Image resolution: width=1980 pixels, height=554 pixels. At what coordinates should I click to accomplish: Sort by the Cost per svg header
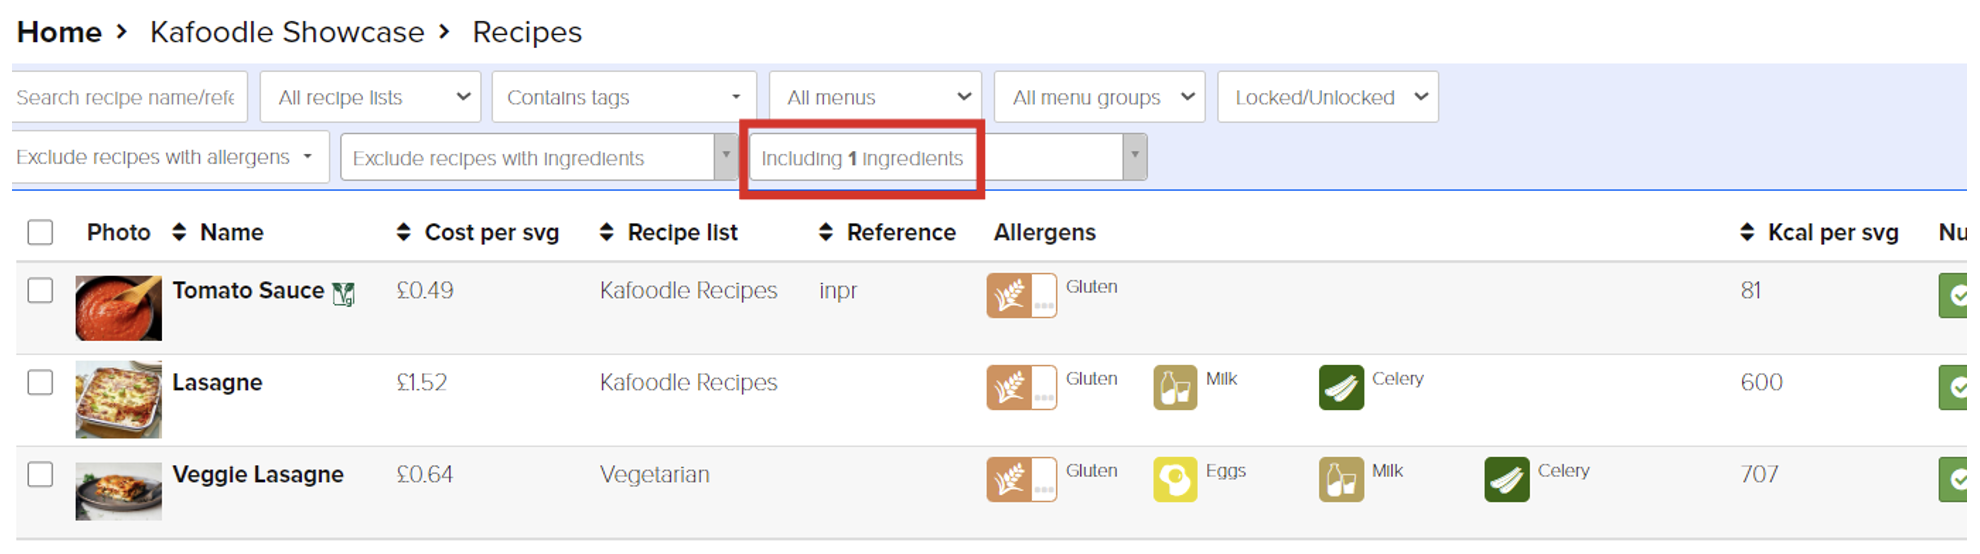[491, 232]
